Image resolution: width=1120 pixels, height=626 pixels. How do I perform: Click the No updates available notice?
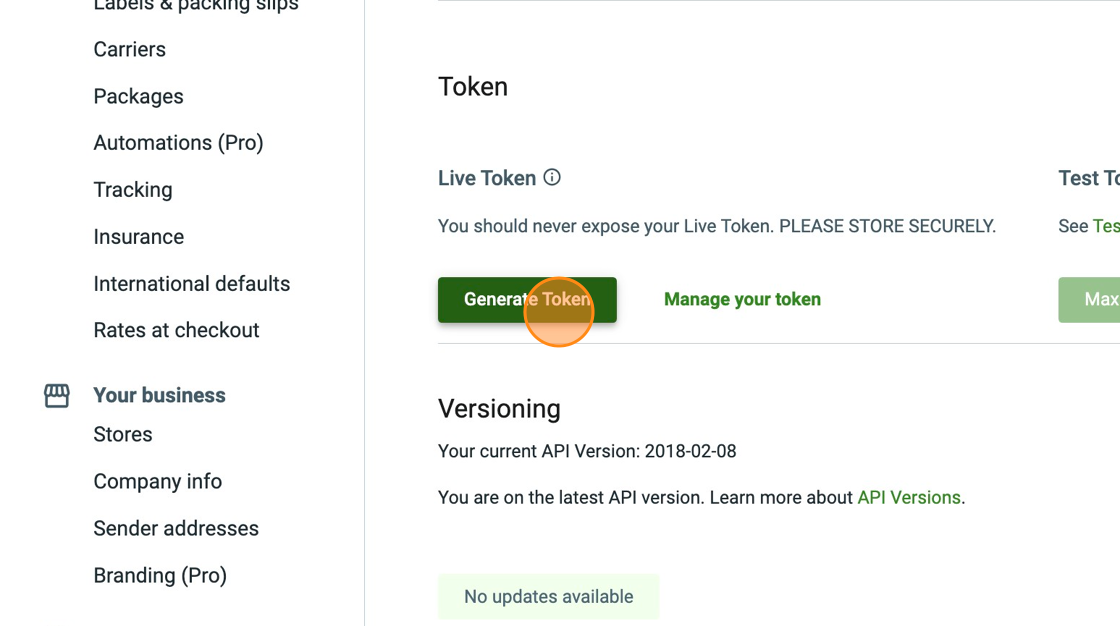pos(548,596)
